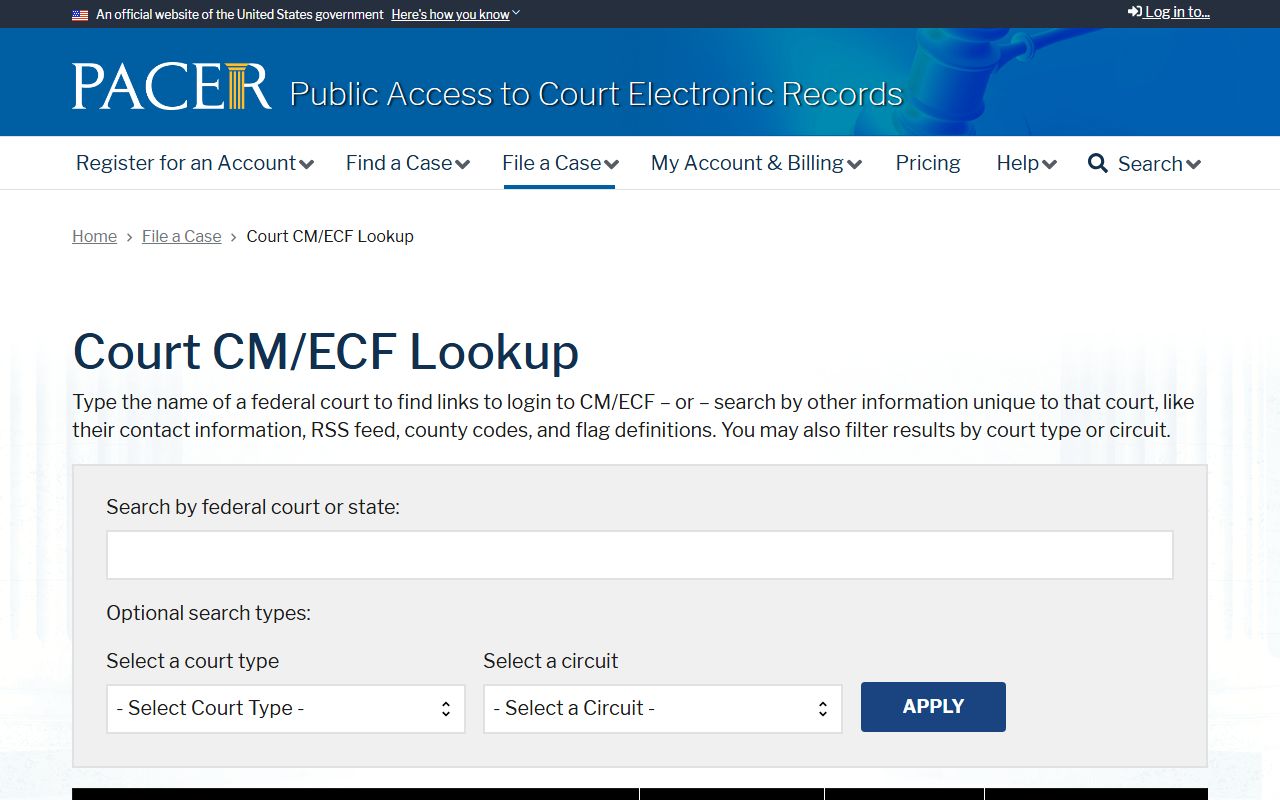1280x800 pixels.
Task: Focus the federal court or state search field
Action: (x=640, y=555)
